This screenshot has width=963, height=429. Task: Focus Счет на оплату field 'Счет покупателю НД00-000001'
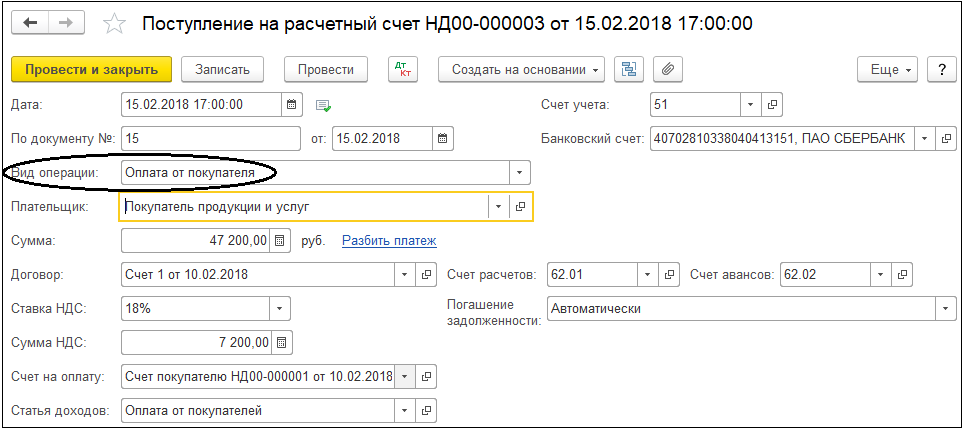point(258,376)
